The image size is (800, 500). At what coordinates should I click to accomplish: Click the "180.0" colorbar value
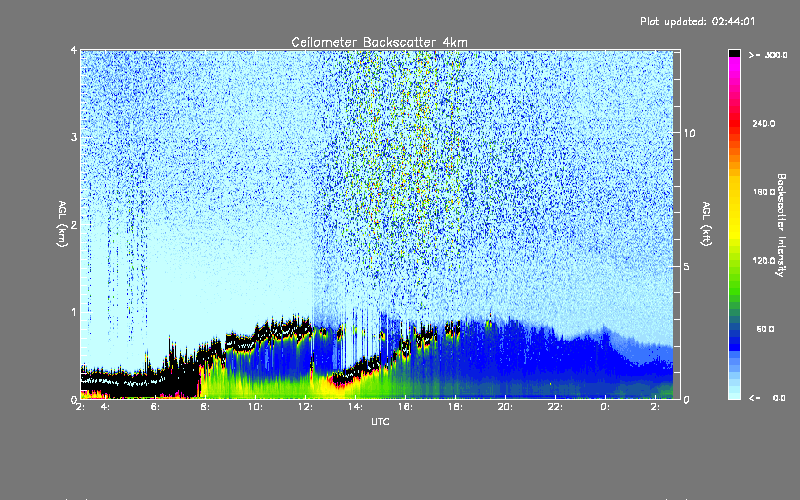(764, 192)
